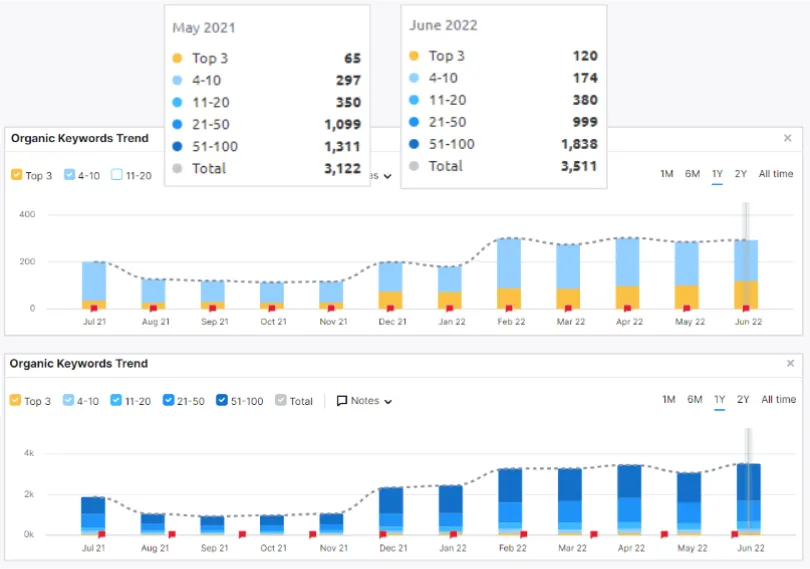Click red note flag at Sep 21 upper chart

212,309
